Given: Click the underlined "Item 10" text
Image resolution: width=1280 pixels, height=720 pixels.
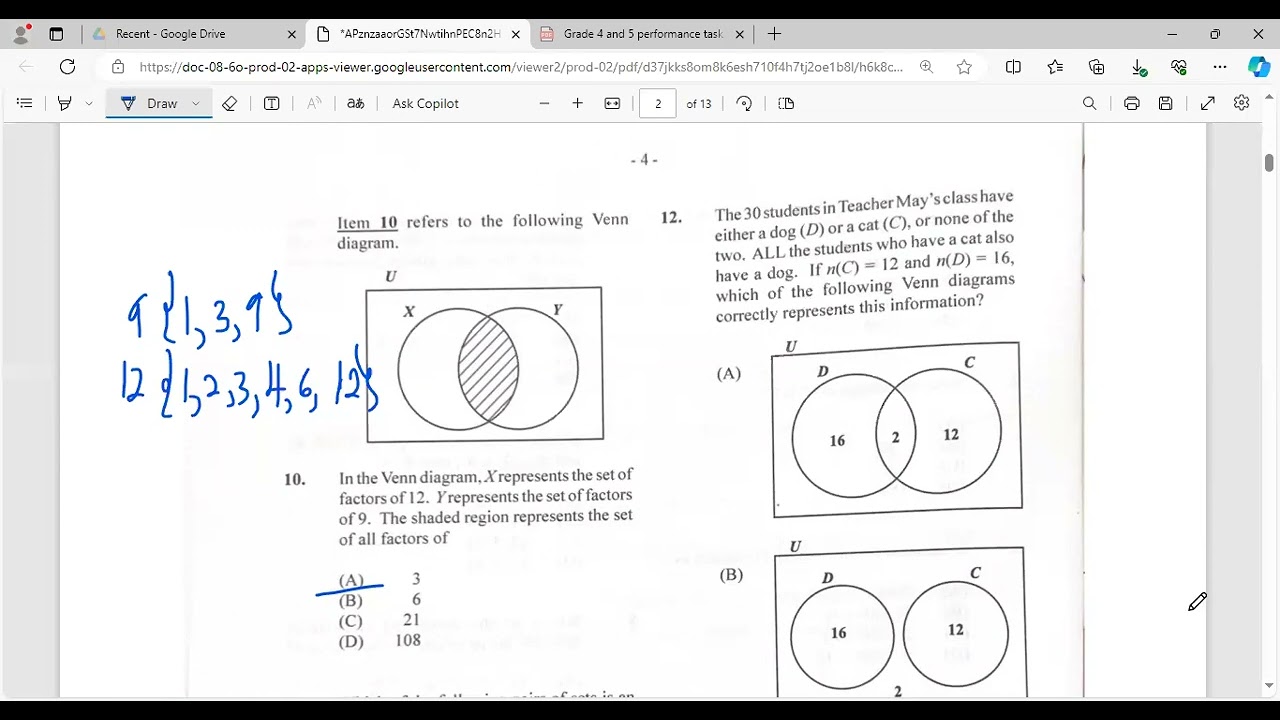Looking at the screenshot, I should coord(367,223).
